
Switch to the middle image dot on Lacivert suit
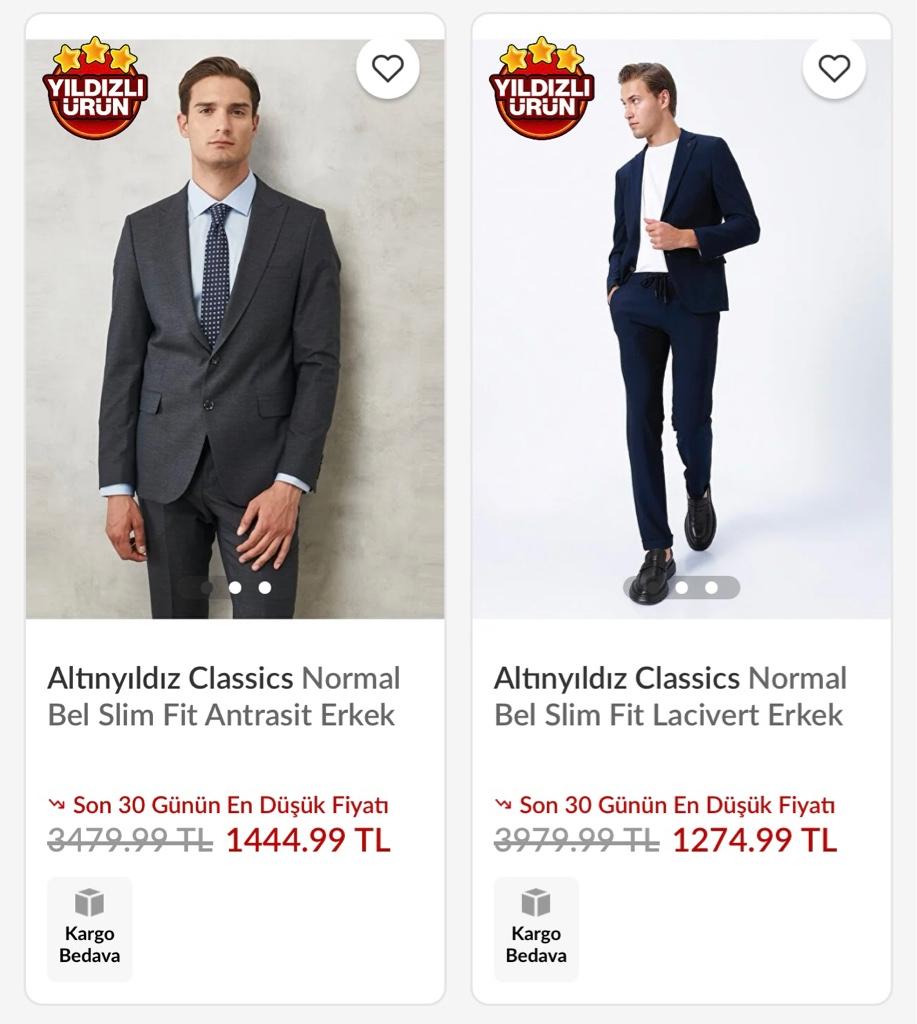681,588
